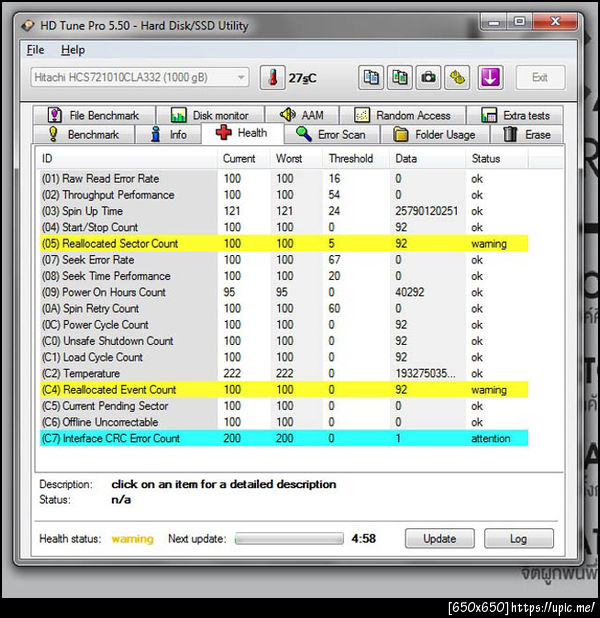Select the Reallocated Sector Count row
Image resolution: width=600 pixels, height=618 pixels.
tap(284, 244)
